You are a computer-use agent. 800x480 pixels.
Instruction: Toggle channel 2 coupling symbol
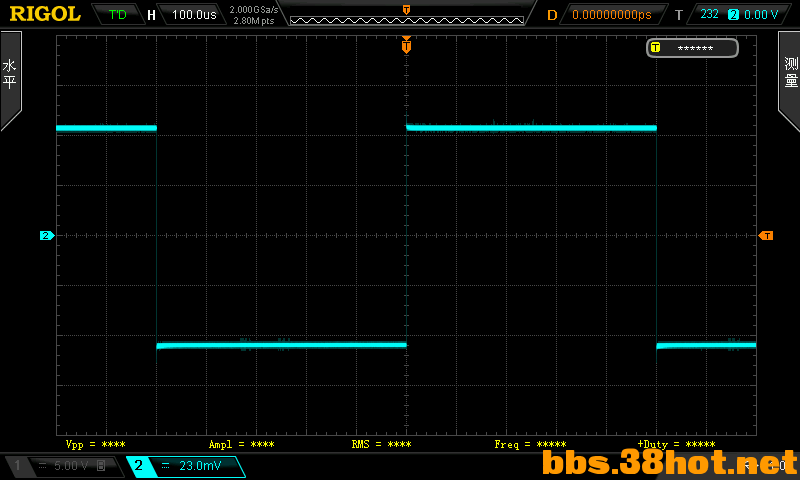(x=165, y=465)
